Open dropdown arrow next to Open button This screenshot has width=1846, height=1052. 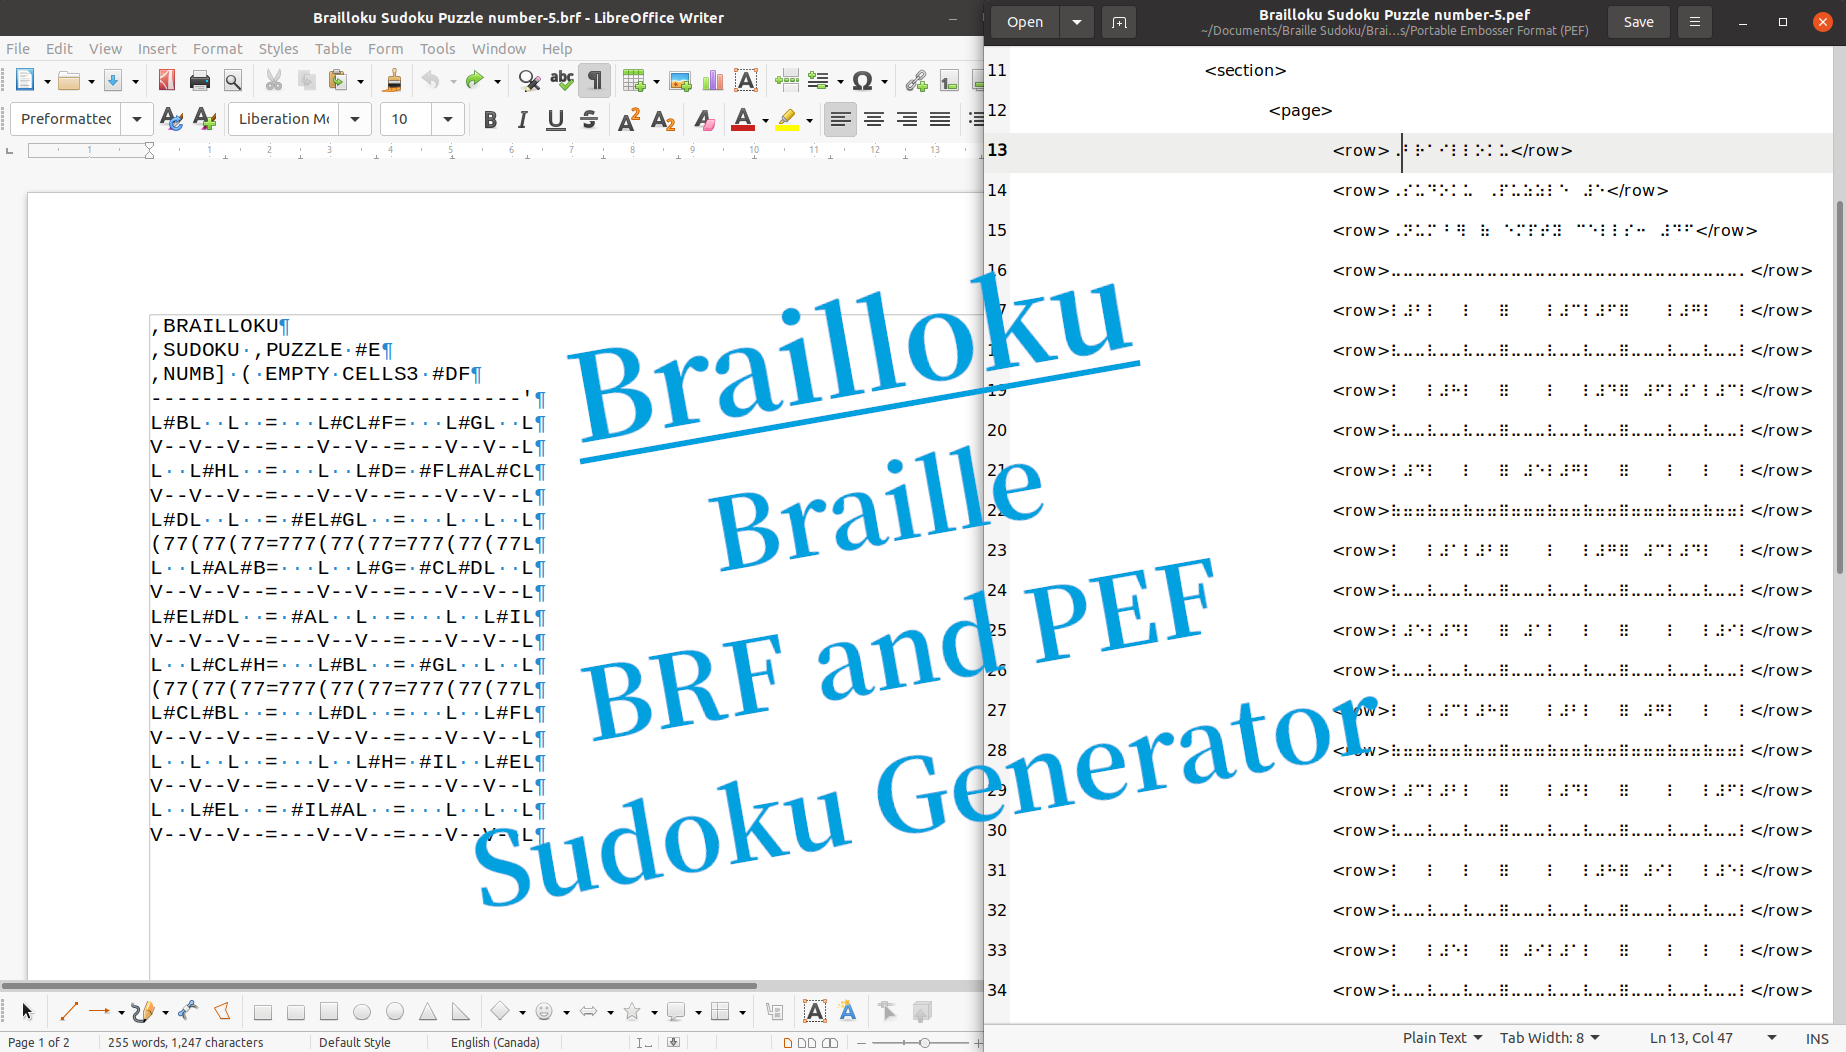[x=1076, y=22]
